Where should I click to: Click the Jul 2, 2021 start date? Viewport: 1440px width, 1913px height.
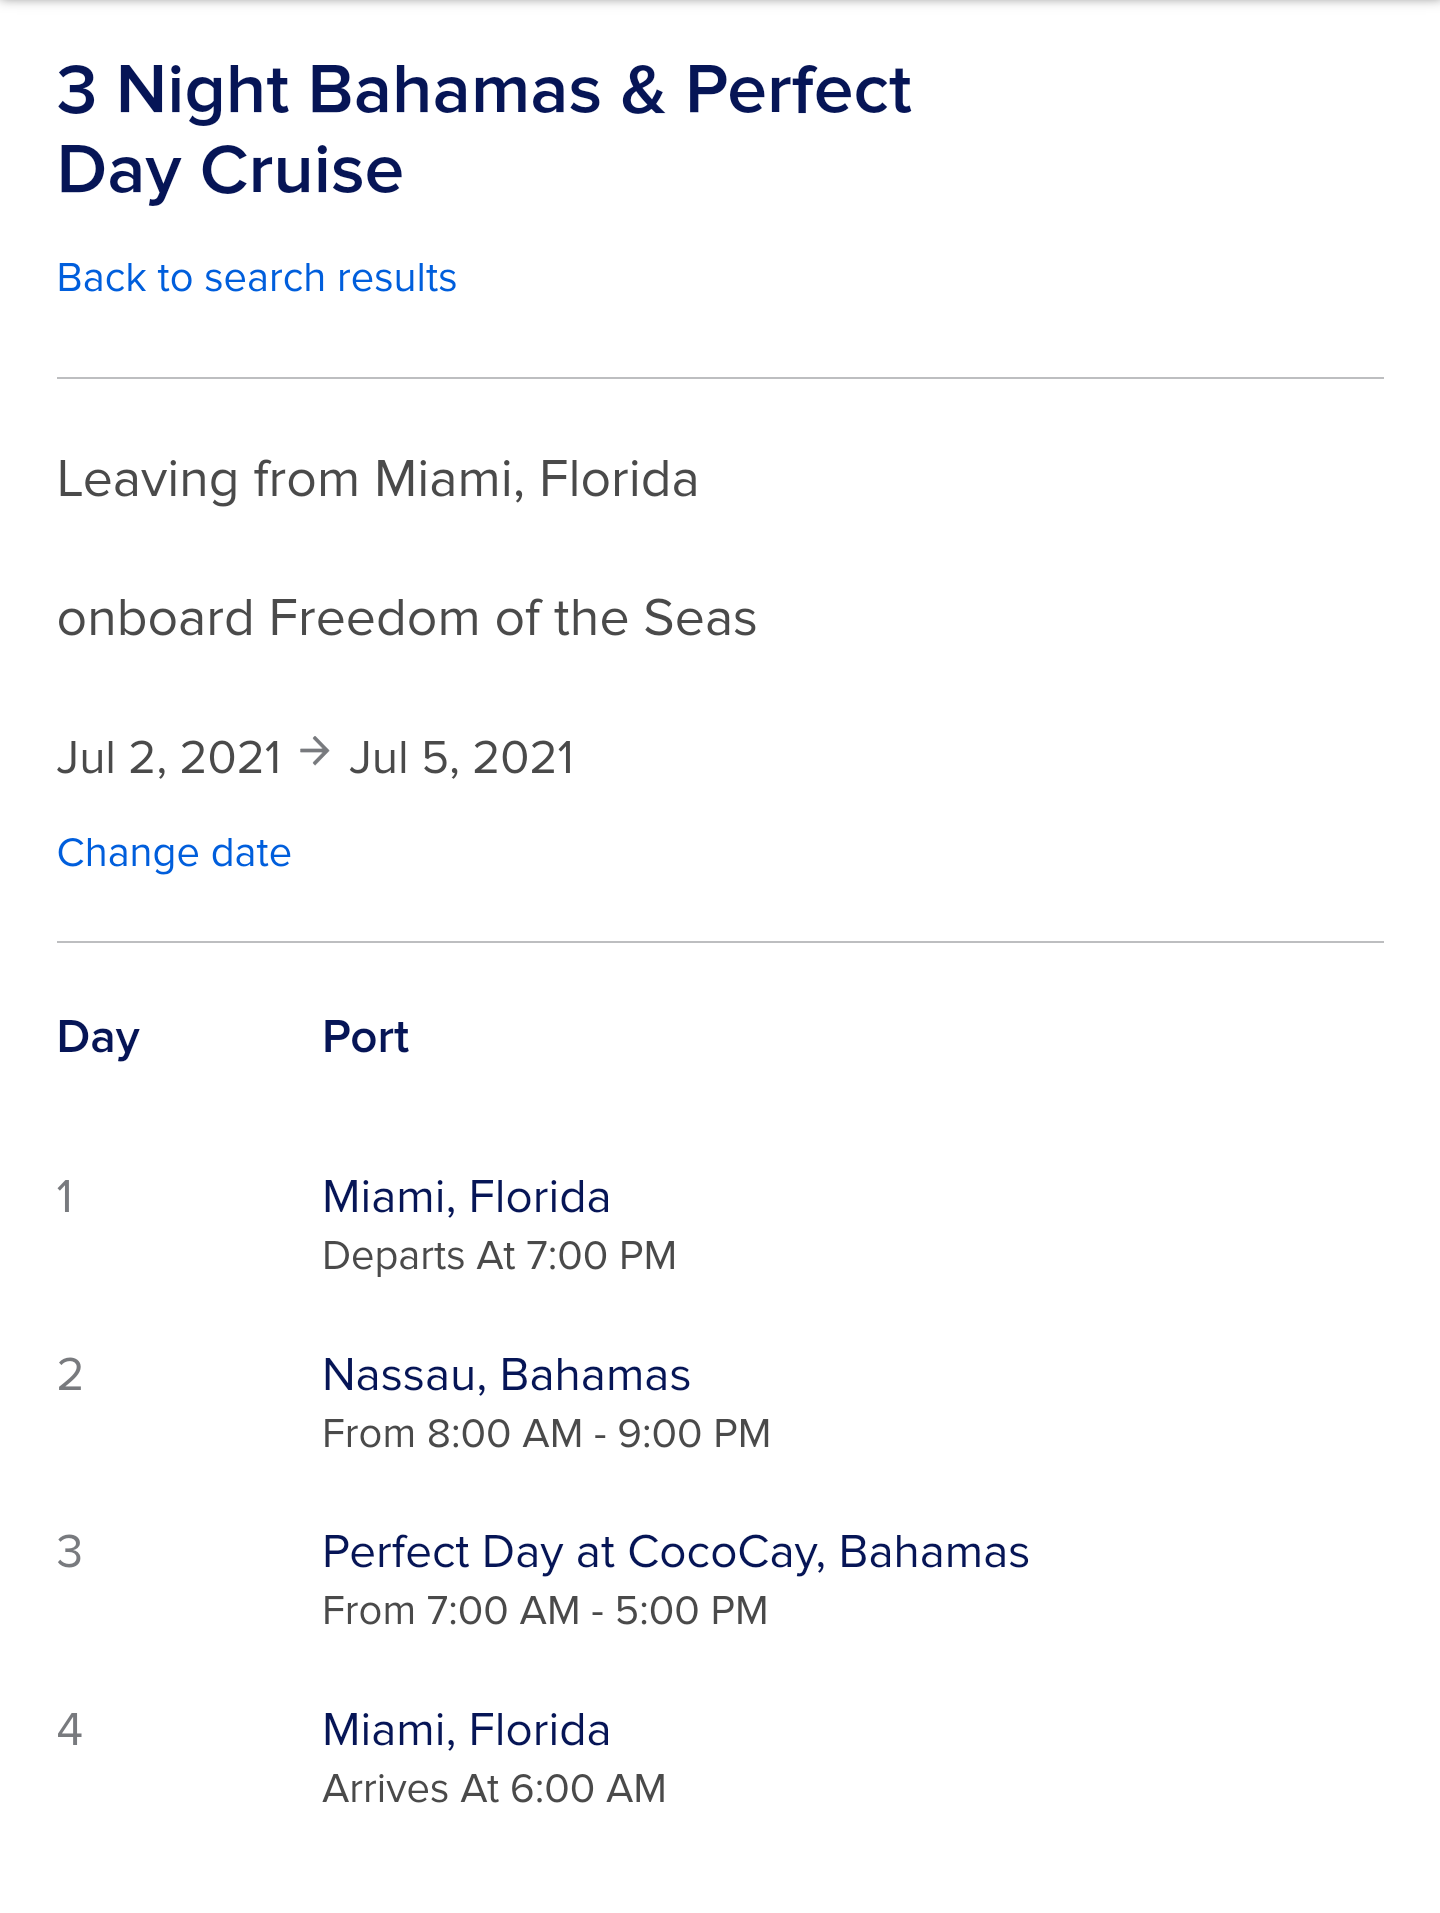170,758
